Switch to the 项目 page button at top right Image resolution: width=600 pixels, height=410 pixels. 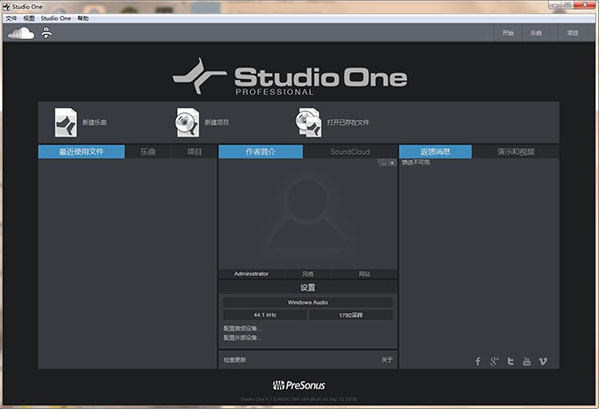pos(573,33)
